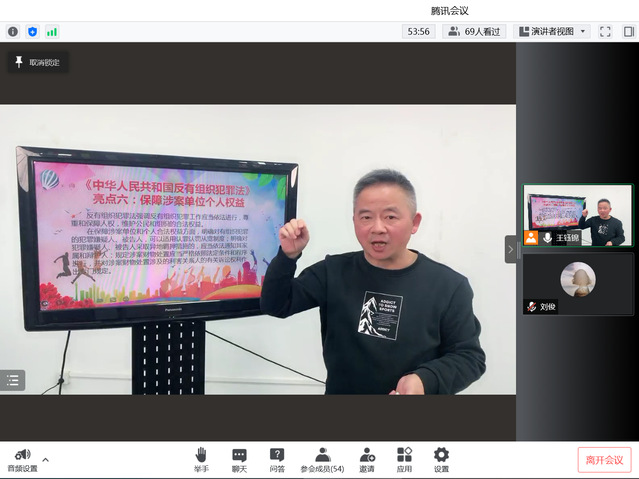
Task: Open the 问答 Q&A panel
Action: pos(277,460)
